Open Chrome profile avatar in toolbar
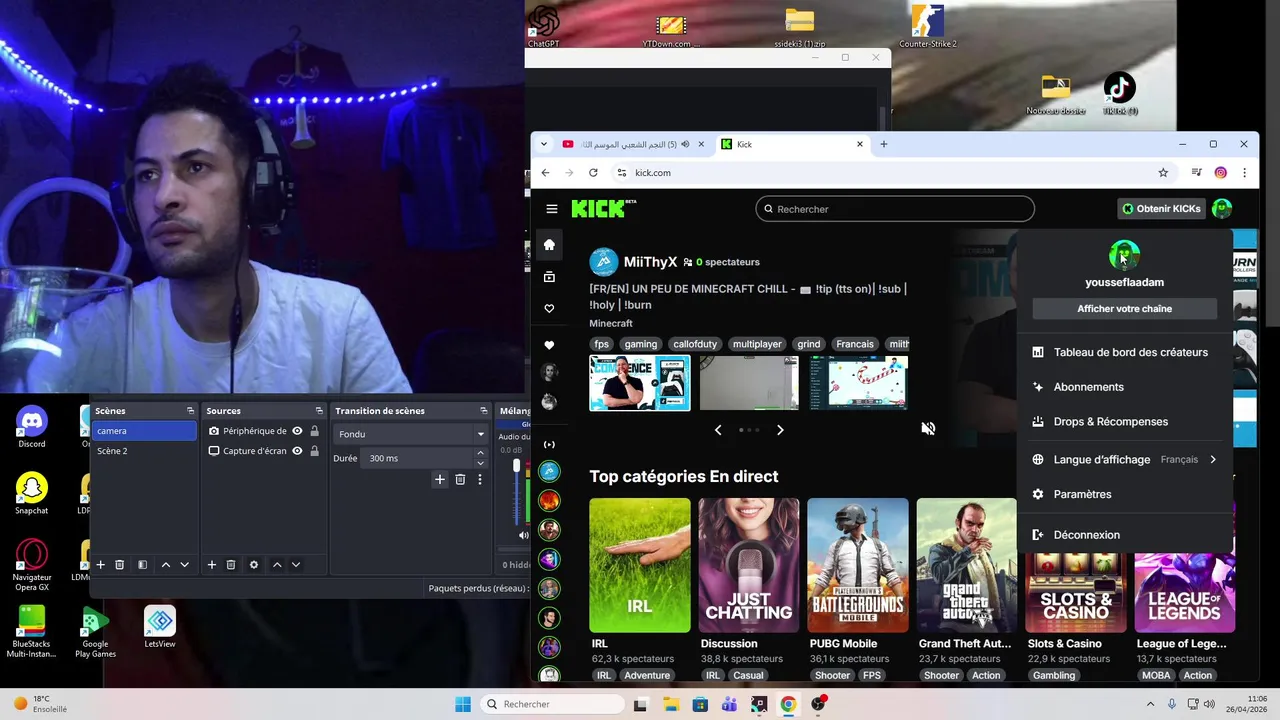 coord(1220,173)
